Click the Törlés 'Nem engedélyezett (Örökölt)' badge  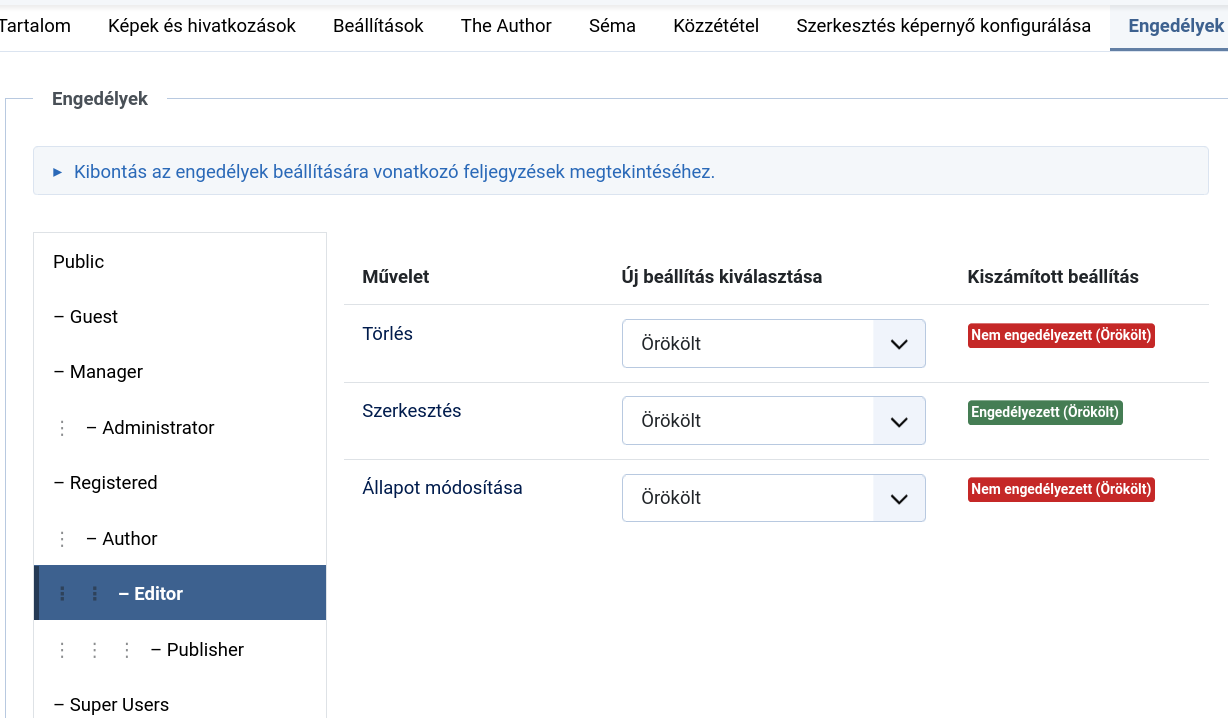1061,335
